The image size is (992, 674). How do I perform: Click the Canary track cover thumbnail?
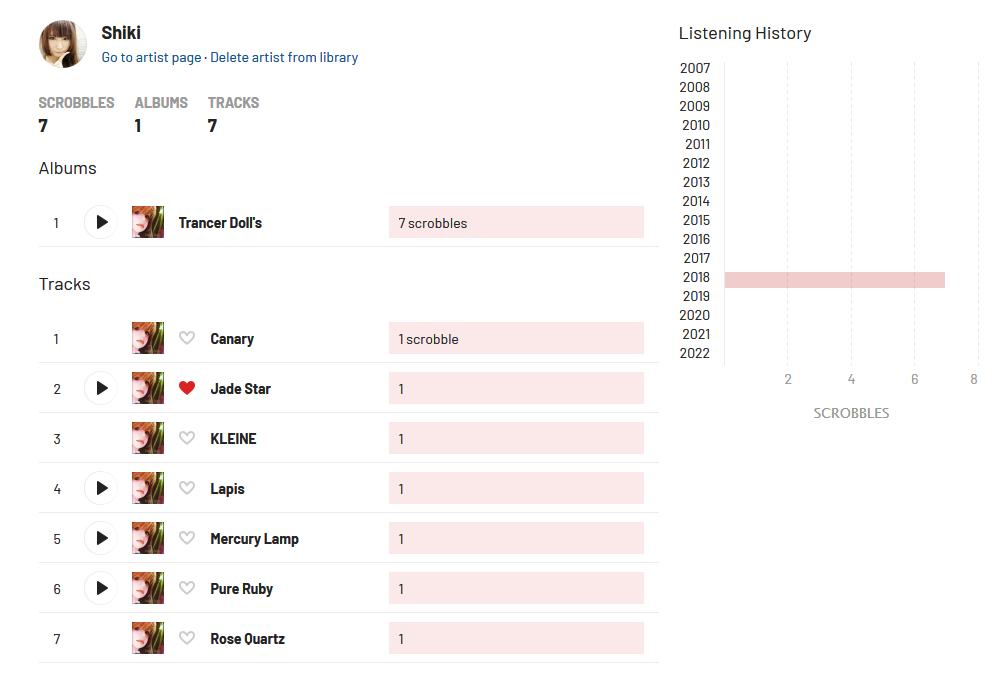pyautogui.click(x=148, y=338)
